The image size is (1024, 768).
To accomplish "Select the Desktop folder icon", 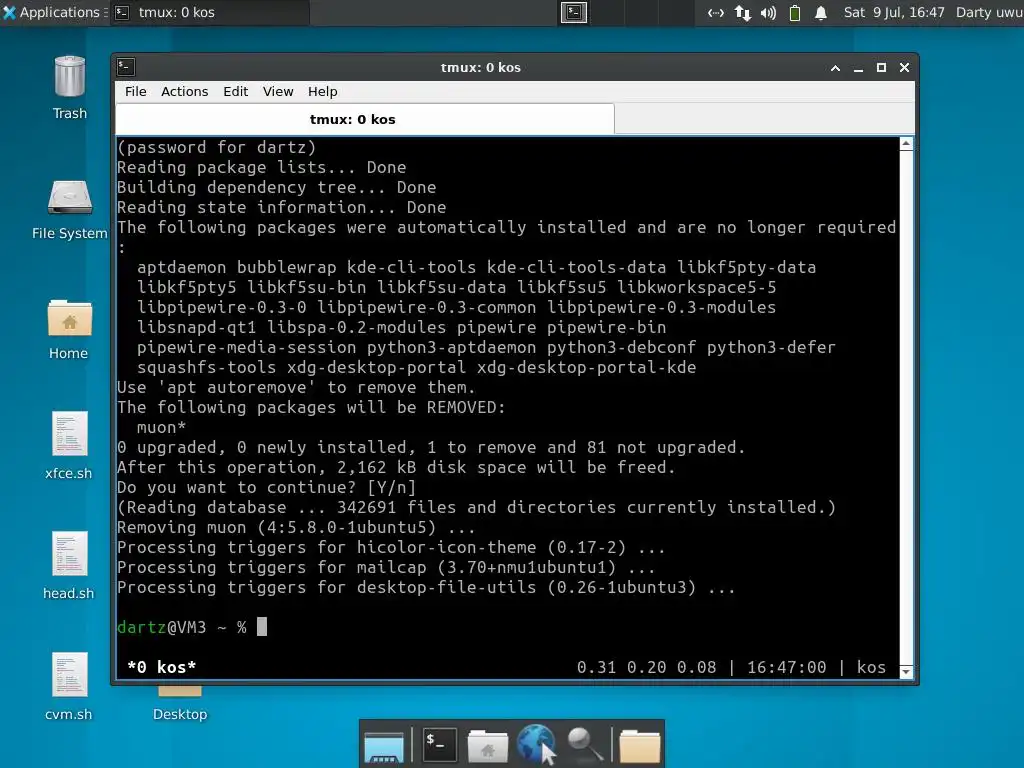I will tap(180, 691).
